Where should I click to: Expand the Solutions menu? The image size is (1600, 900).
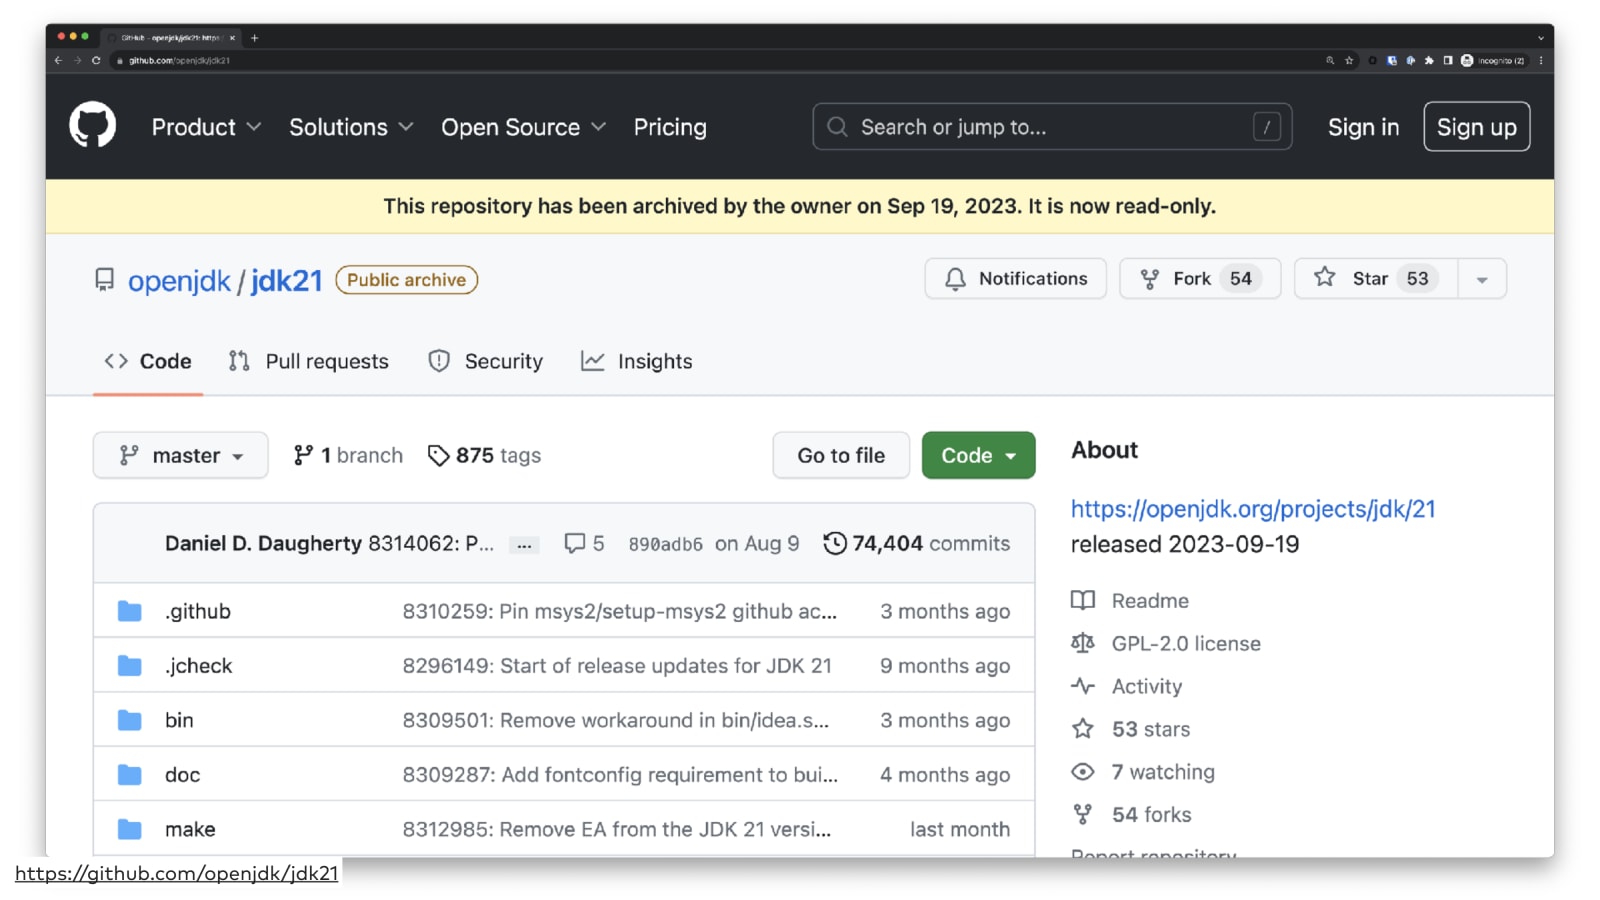click(x=351, y=127)
